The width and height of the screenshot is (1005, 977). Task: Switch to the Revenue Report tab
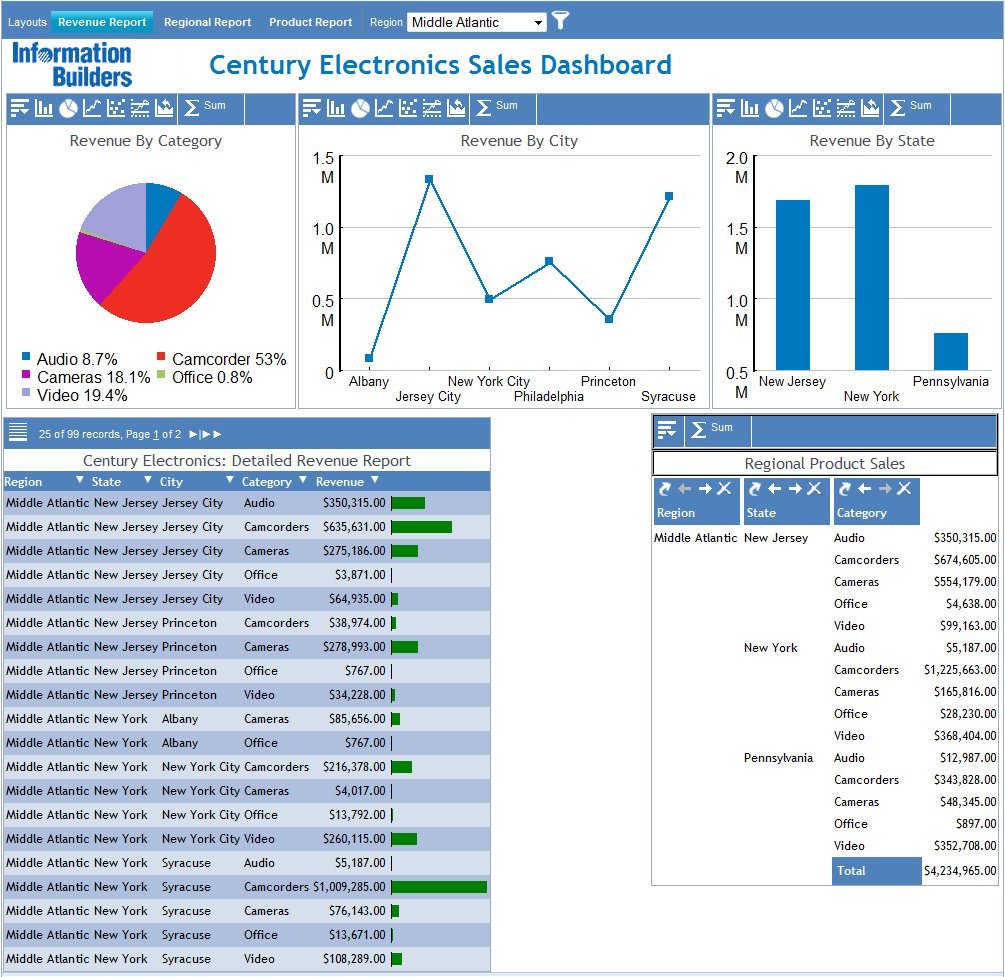(x=102, y=22)
